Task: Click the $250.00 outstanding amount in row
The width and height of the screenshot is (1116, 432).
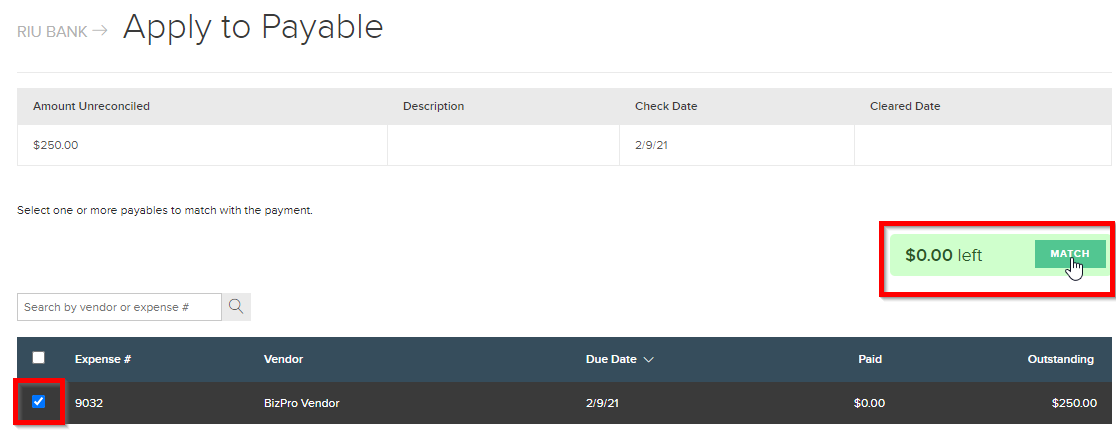Action: pos(1074,403)
